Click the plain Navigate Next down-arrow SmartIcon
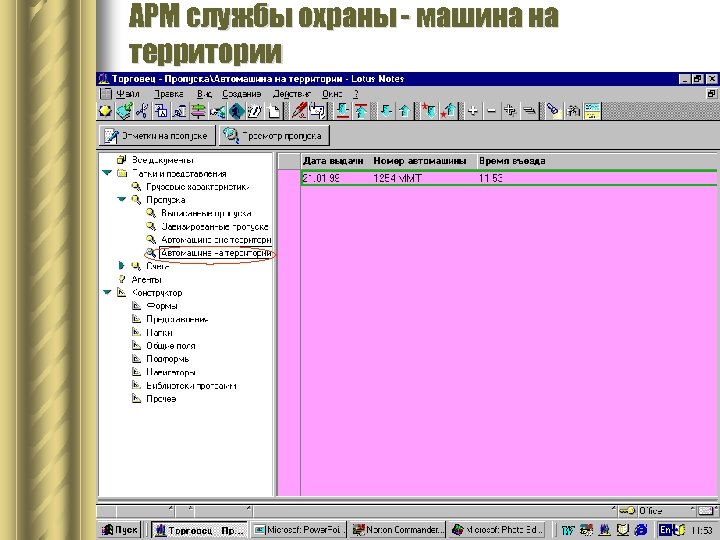This screenshot has width=720, height=540. (386, 111)
